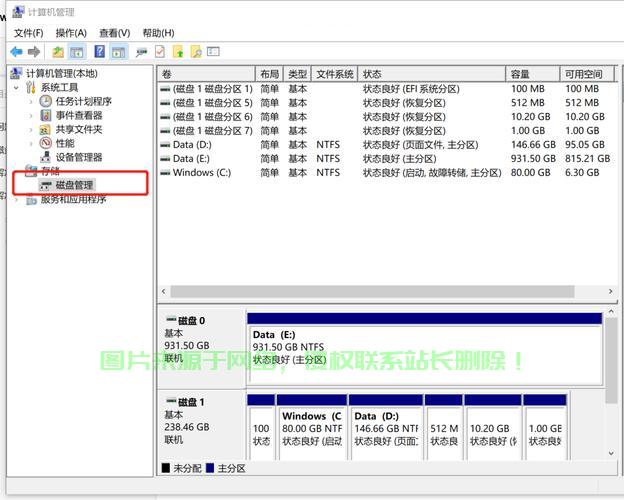
Task: Sort by the 类型 column header
Action: [x=297, y=74]
